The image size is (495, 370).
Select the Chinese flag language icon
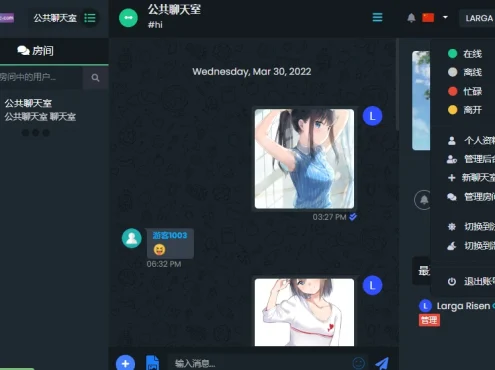428,17
